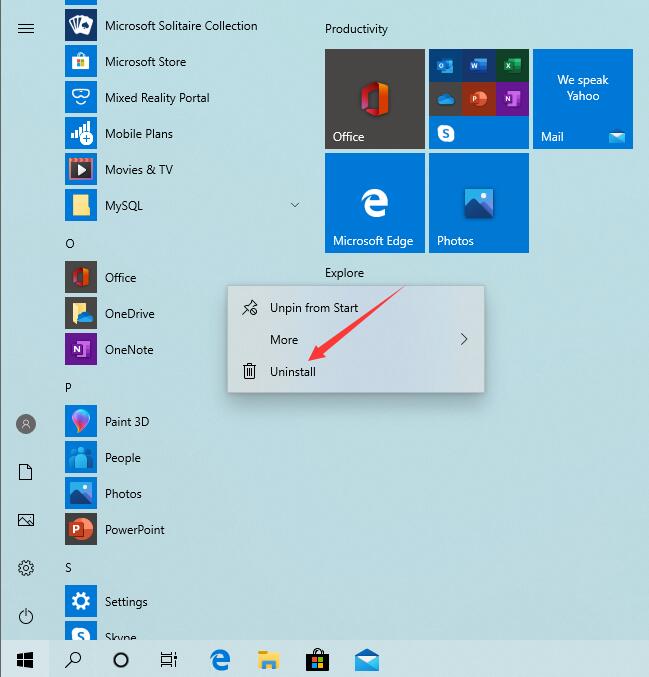Open the Mail live tile

pyautogui.click(x=583, y=99)
